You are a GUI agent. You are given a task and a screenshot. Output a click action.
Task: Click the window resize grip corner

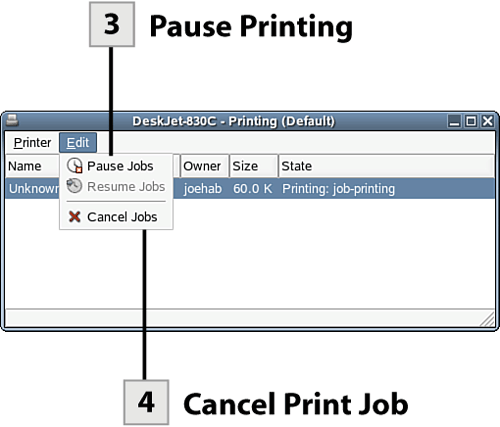pos(487,319)
